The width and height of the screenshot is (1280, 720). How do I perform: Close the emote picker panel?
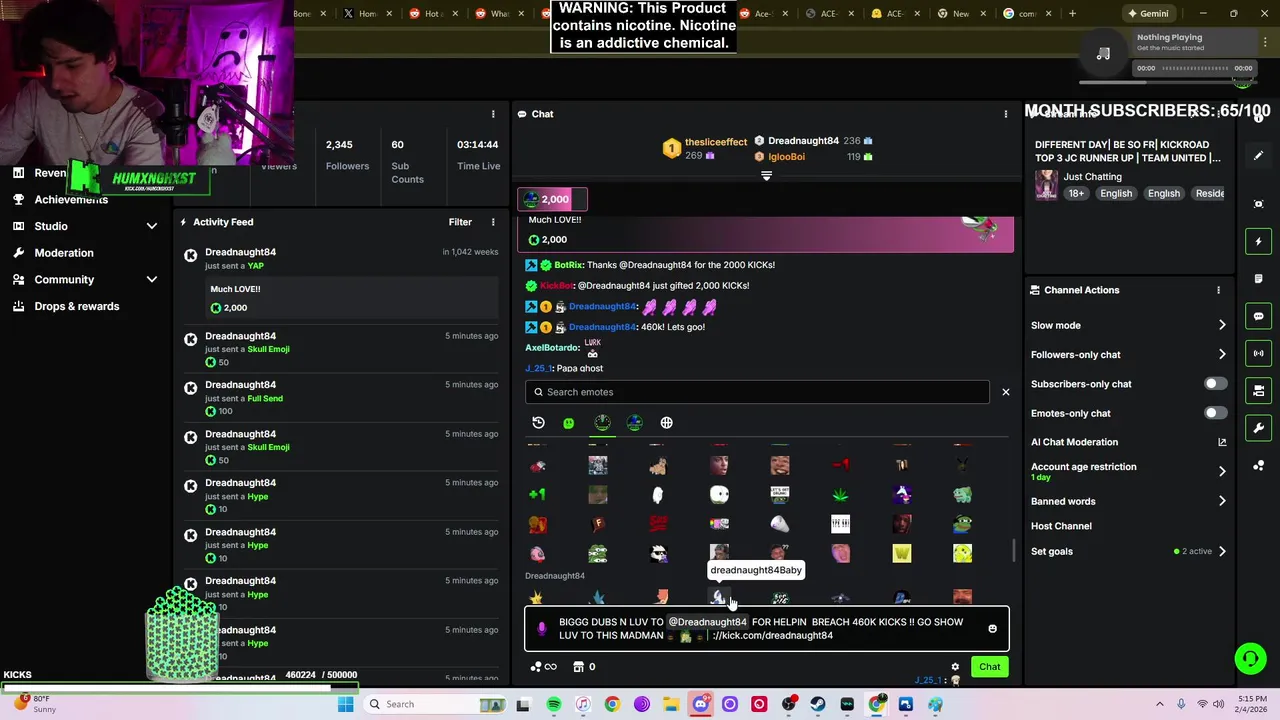tap(1006, 392)
